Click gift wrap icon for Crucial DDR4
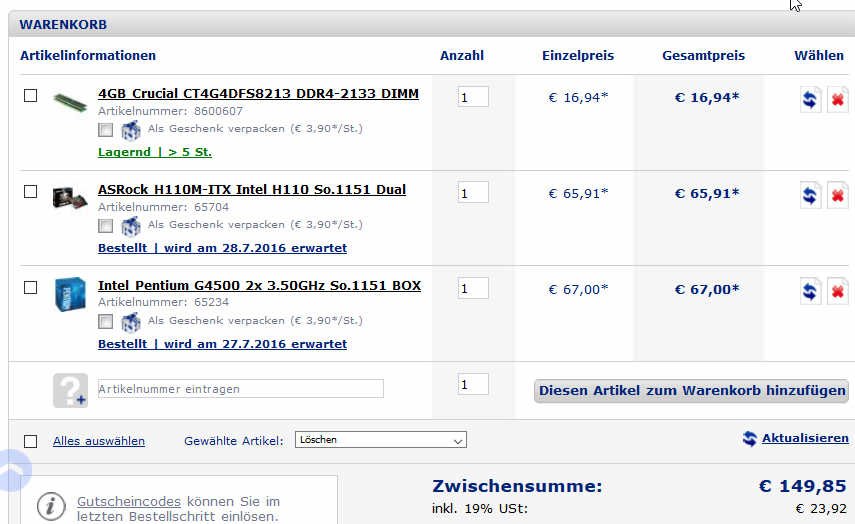The image size is (855, 524). coord(131,130)
